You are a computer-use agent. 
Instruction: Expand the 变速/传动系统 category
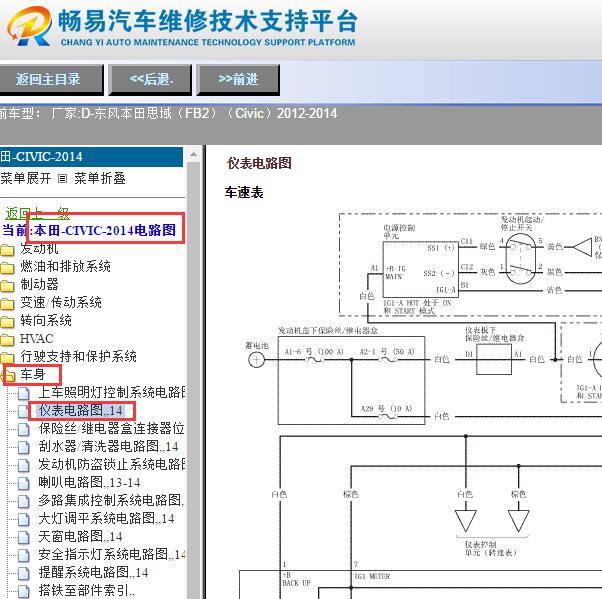click(x=61, y=302)
